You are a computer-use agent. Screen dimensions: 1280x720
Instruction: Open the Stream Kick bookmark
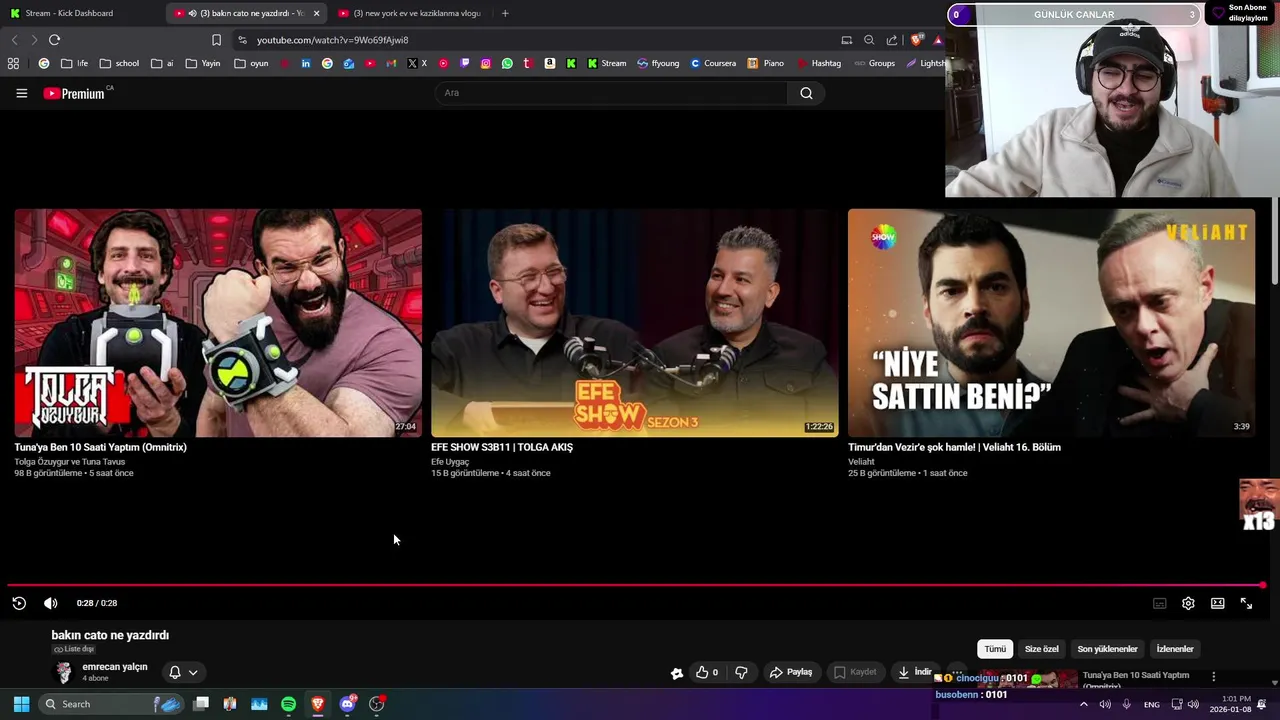coord(607,63)
